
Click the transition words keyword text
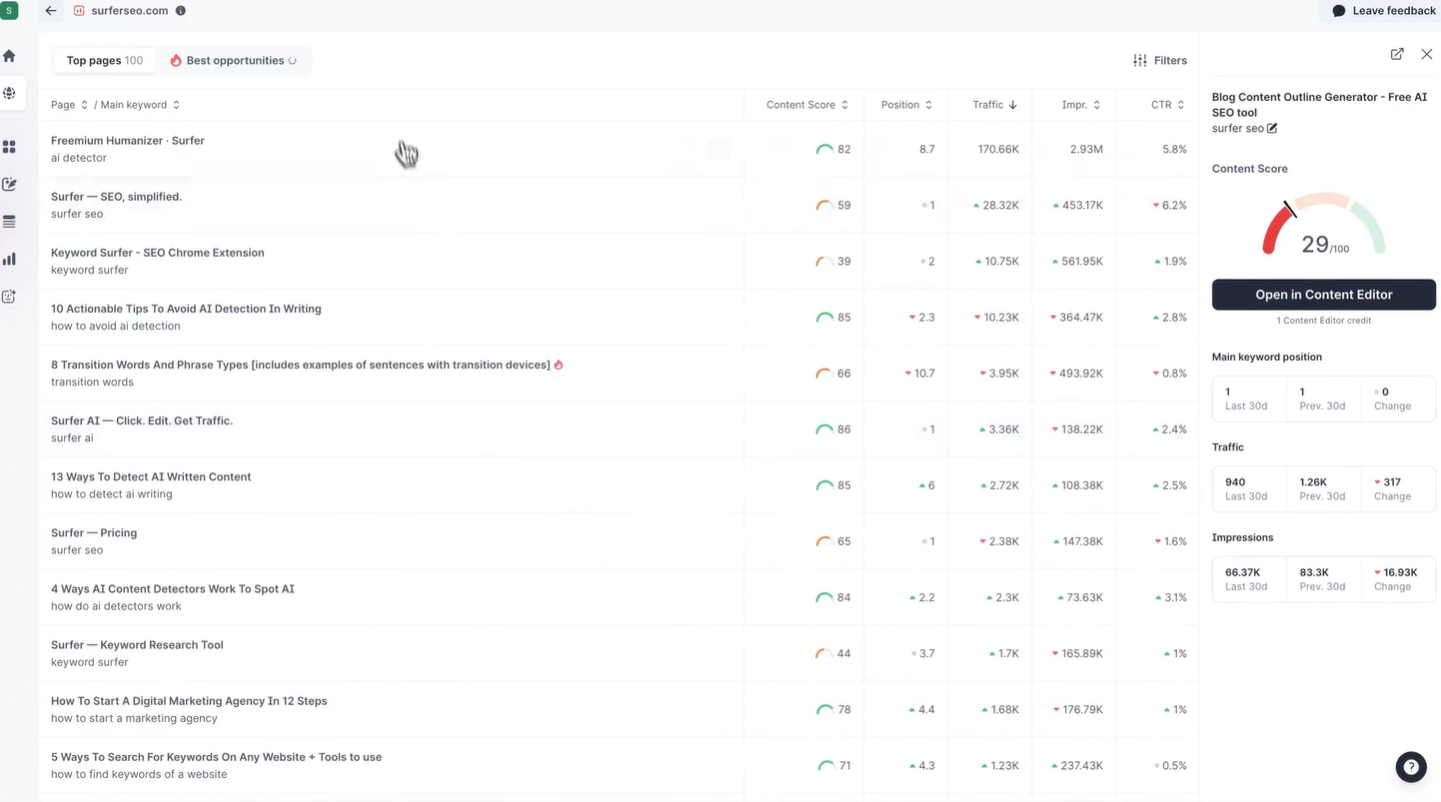tap(92, 382)
